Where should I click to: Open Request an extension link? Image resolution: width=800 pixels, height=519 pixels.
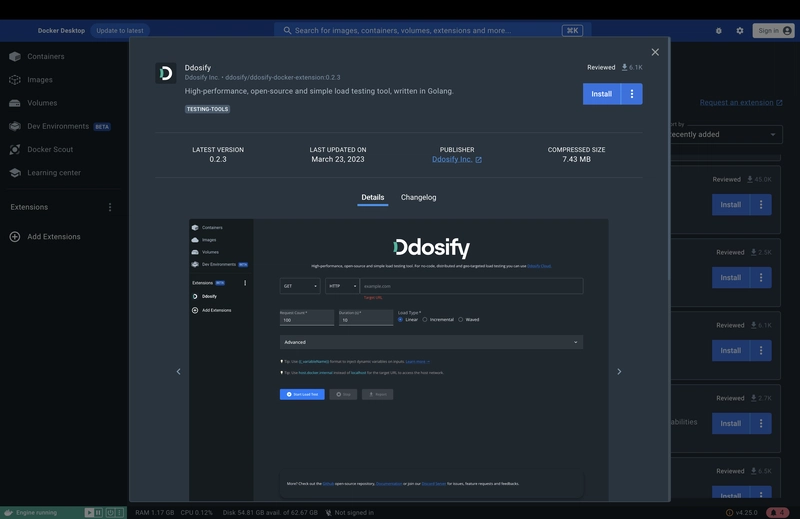coord(741,103)
